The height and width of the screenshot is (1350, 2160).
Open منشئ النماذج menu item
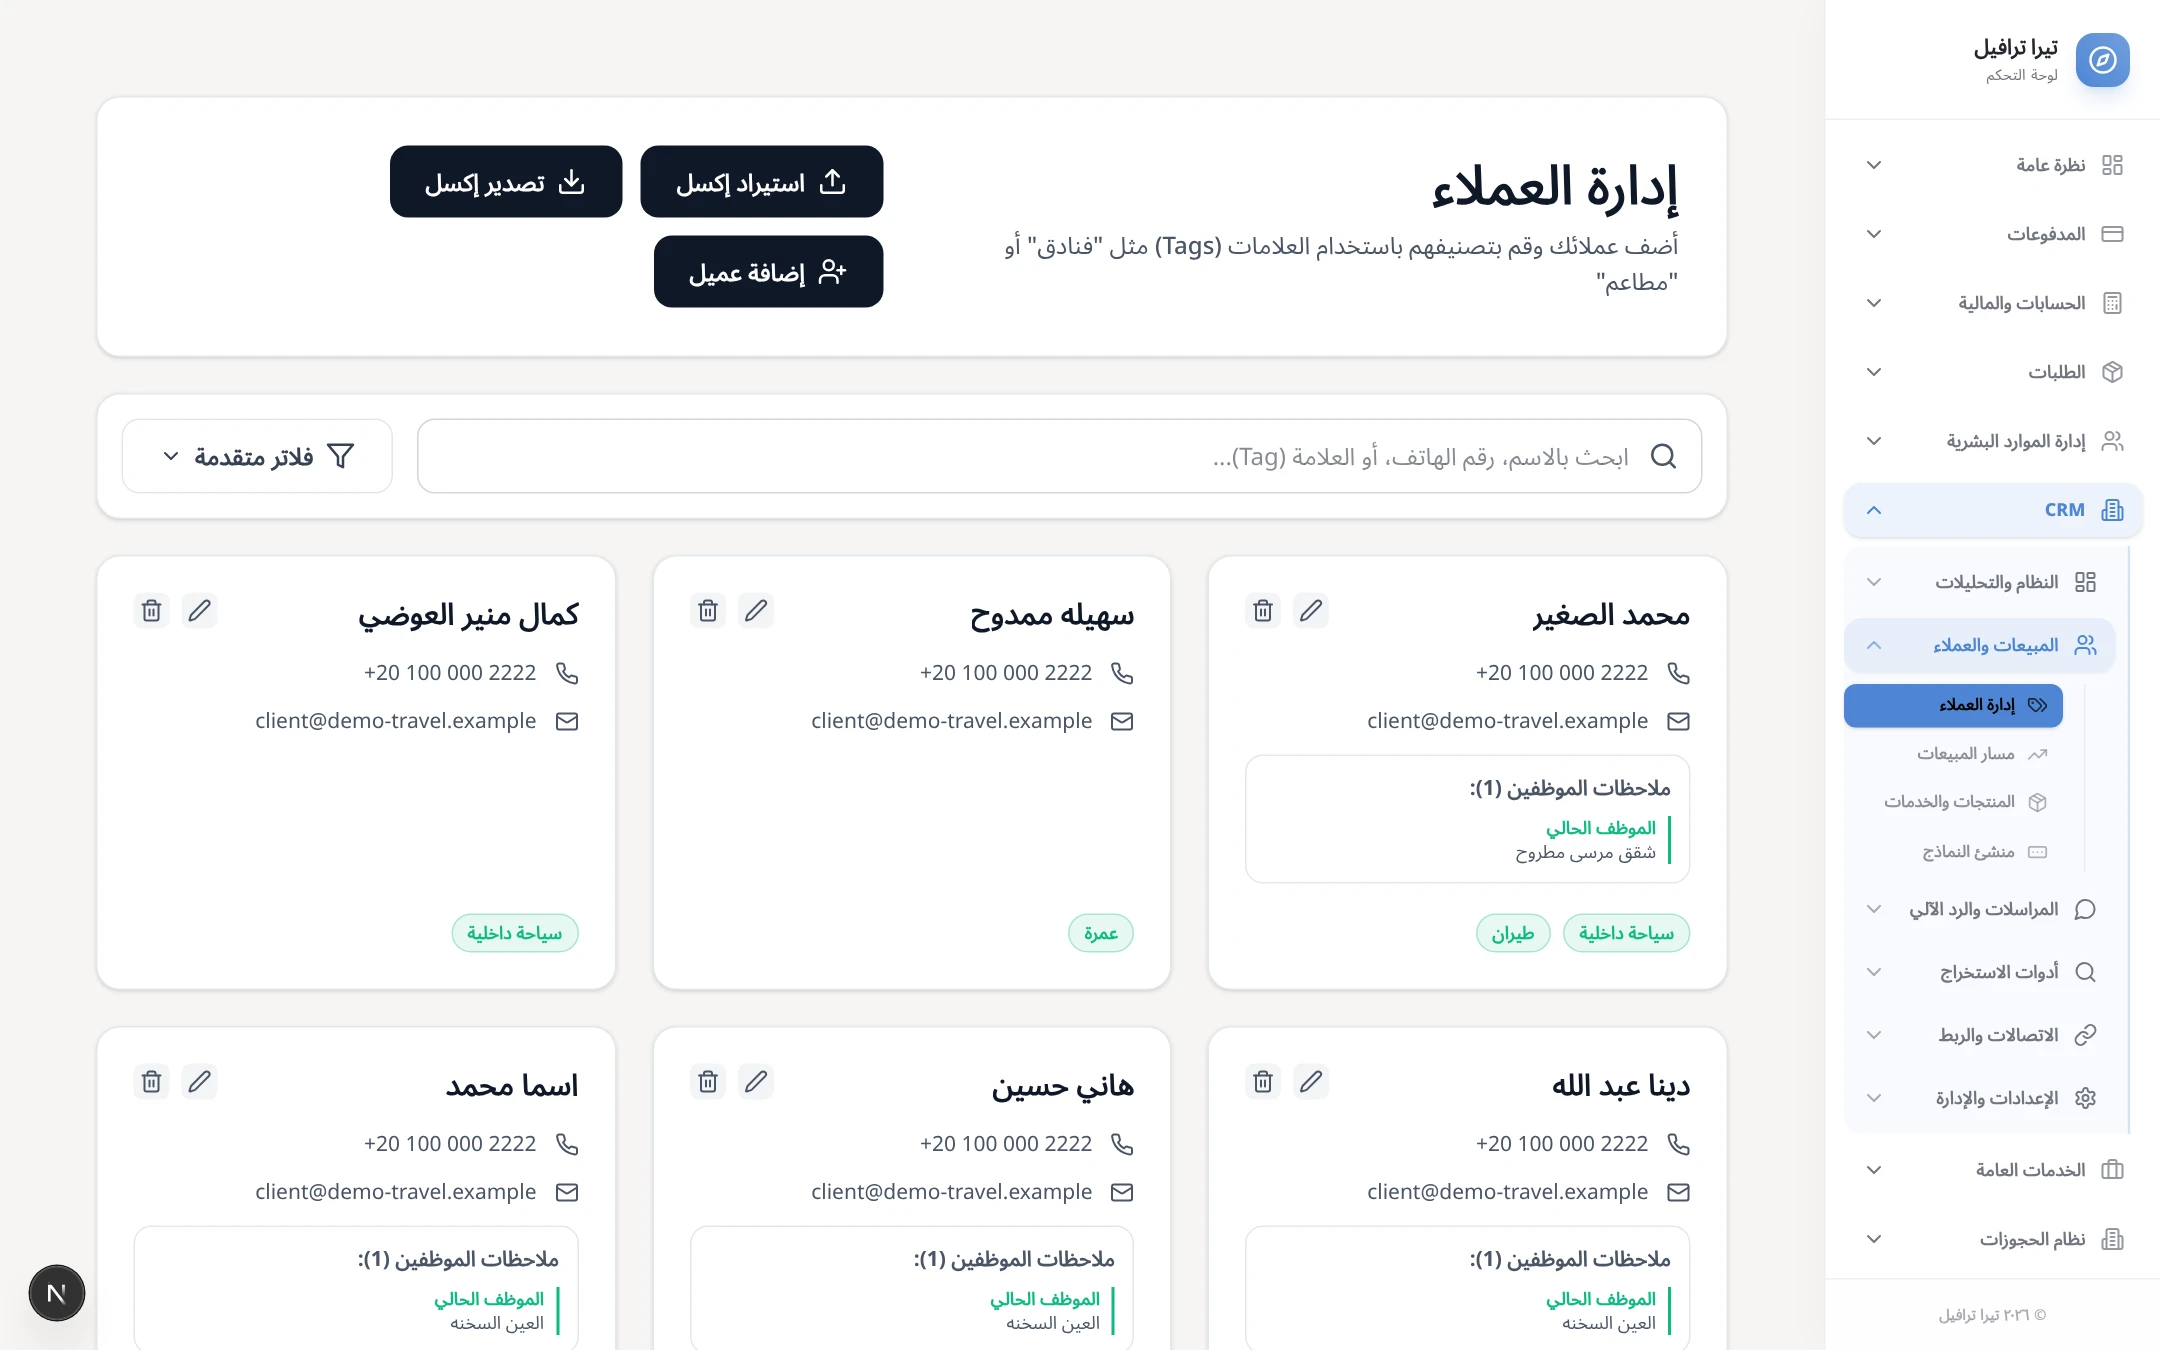pos(1953,852)
